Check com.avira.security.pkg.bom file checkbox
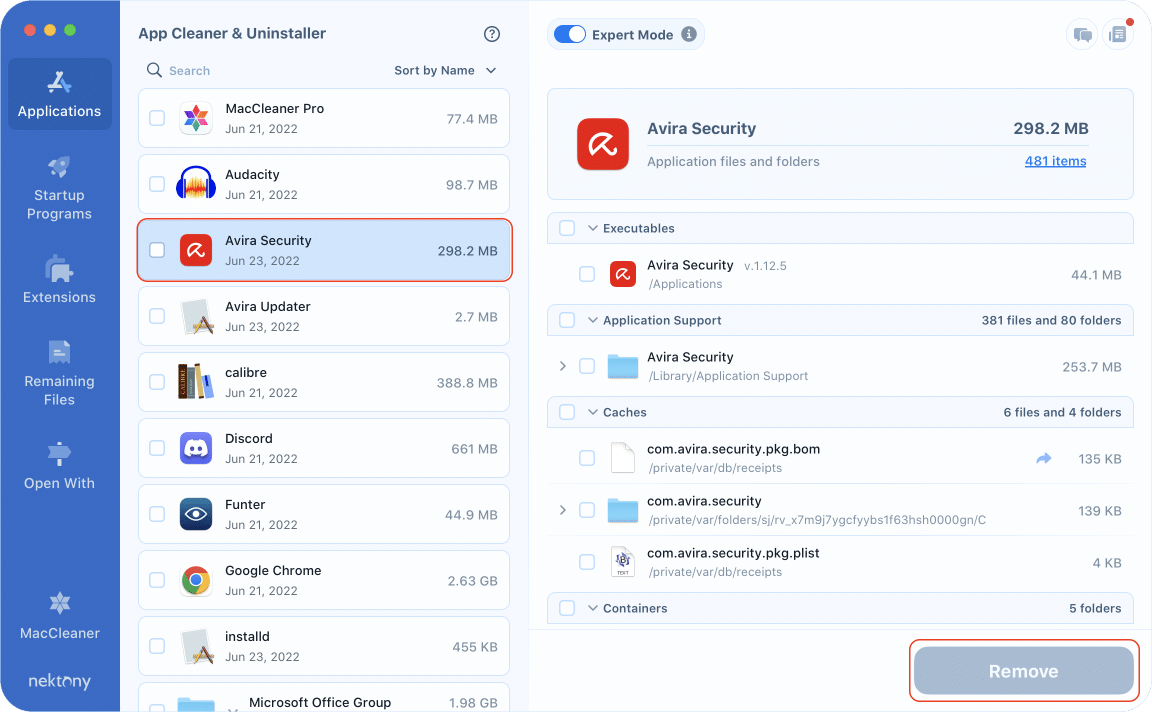The width and height of the screenshot is (1152, 712). pos(587,459)
